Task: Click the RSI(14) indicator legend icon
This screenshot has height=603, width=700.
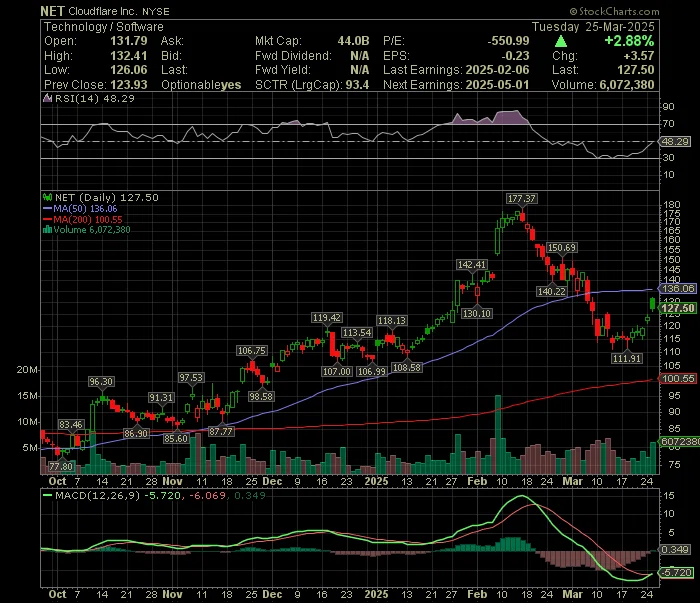Action: tap(47, 98)
